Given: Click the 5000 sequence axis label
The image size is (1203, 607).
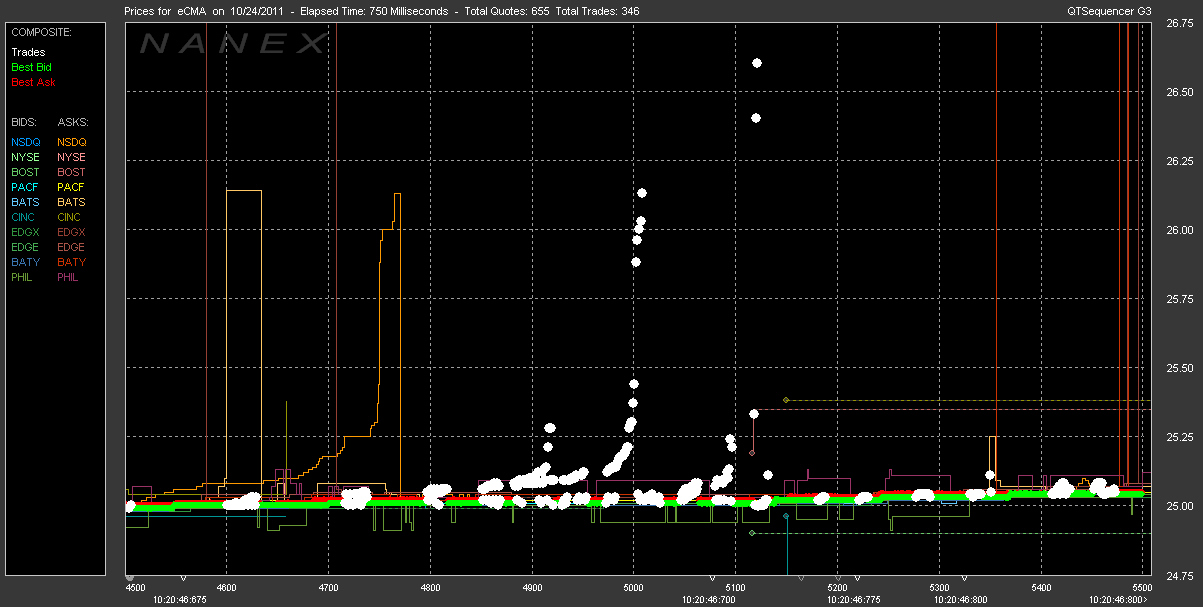Looking at the screenshot, I should click(634, 588).
